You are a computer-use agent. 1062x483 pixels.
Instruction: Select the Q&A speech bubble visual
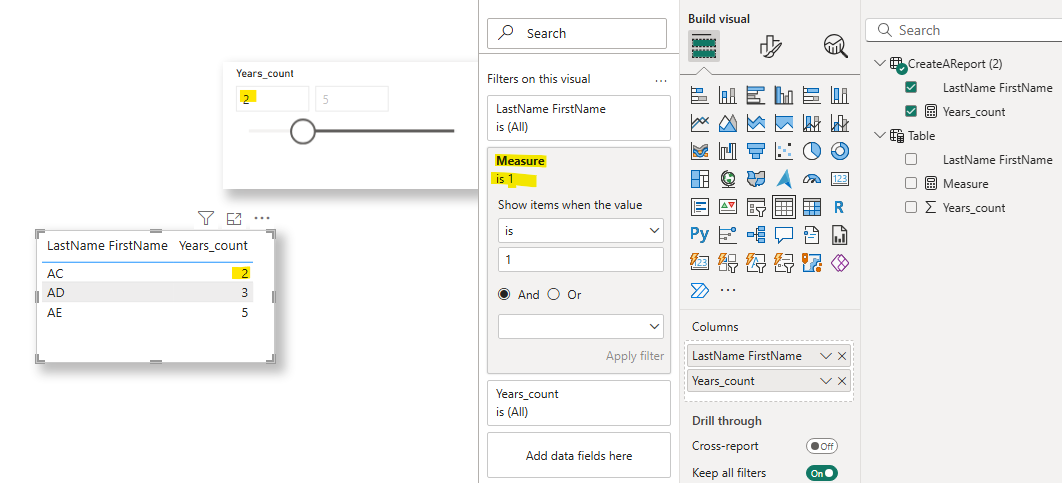[x=784, y=234]
